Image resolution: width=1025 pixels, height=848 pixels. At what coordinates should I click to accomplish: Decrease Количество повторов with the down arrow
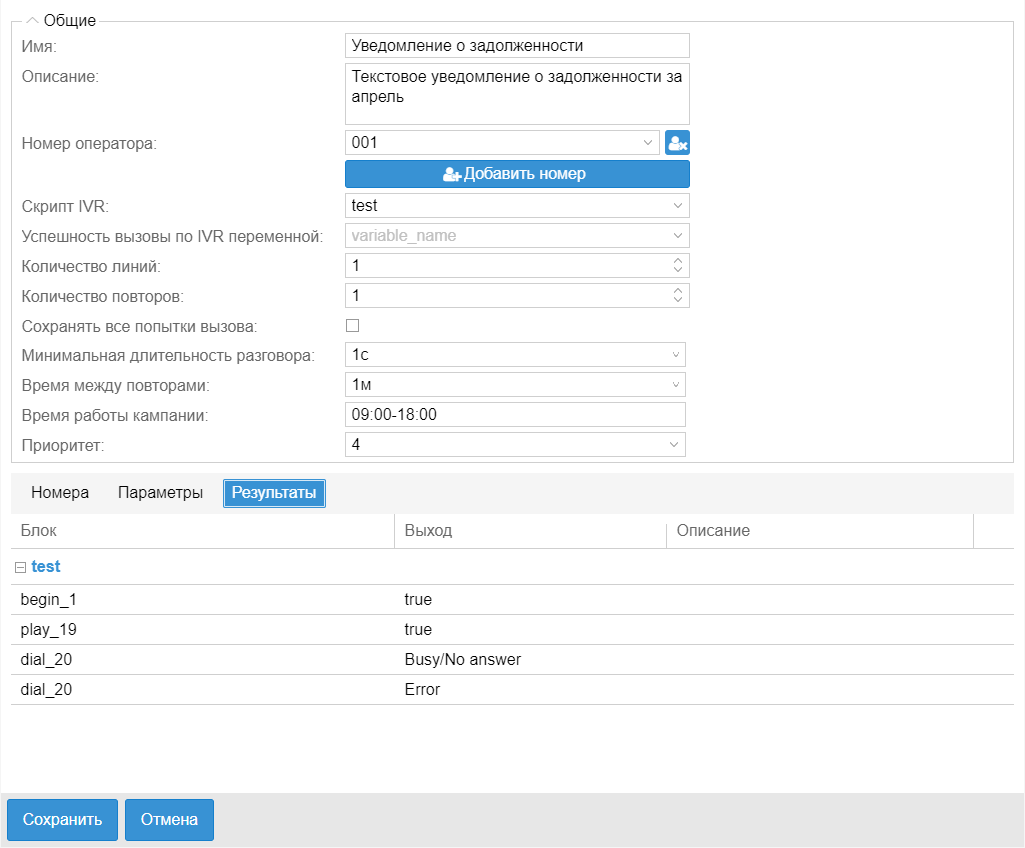[x=678, y=300]
